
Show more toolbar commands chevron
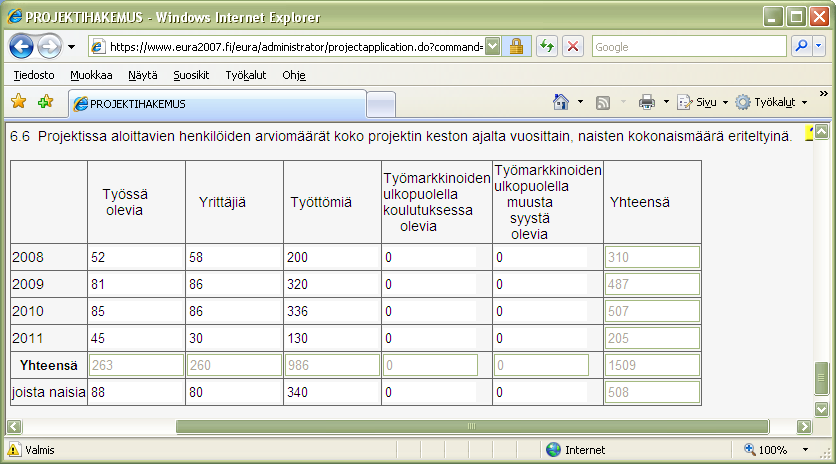(x=824, y=94)
